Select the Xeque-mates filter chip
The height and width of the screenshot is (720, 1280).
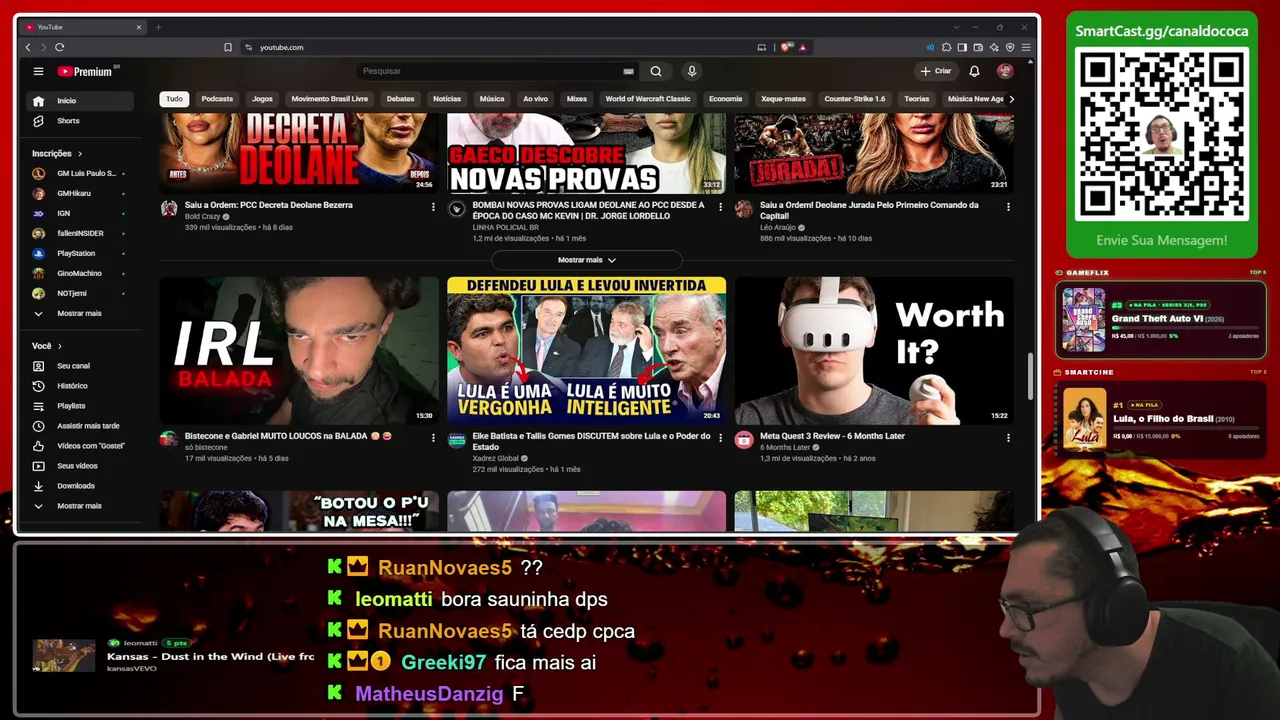tap(783, 99)
